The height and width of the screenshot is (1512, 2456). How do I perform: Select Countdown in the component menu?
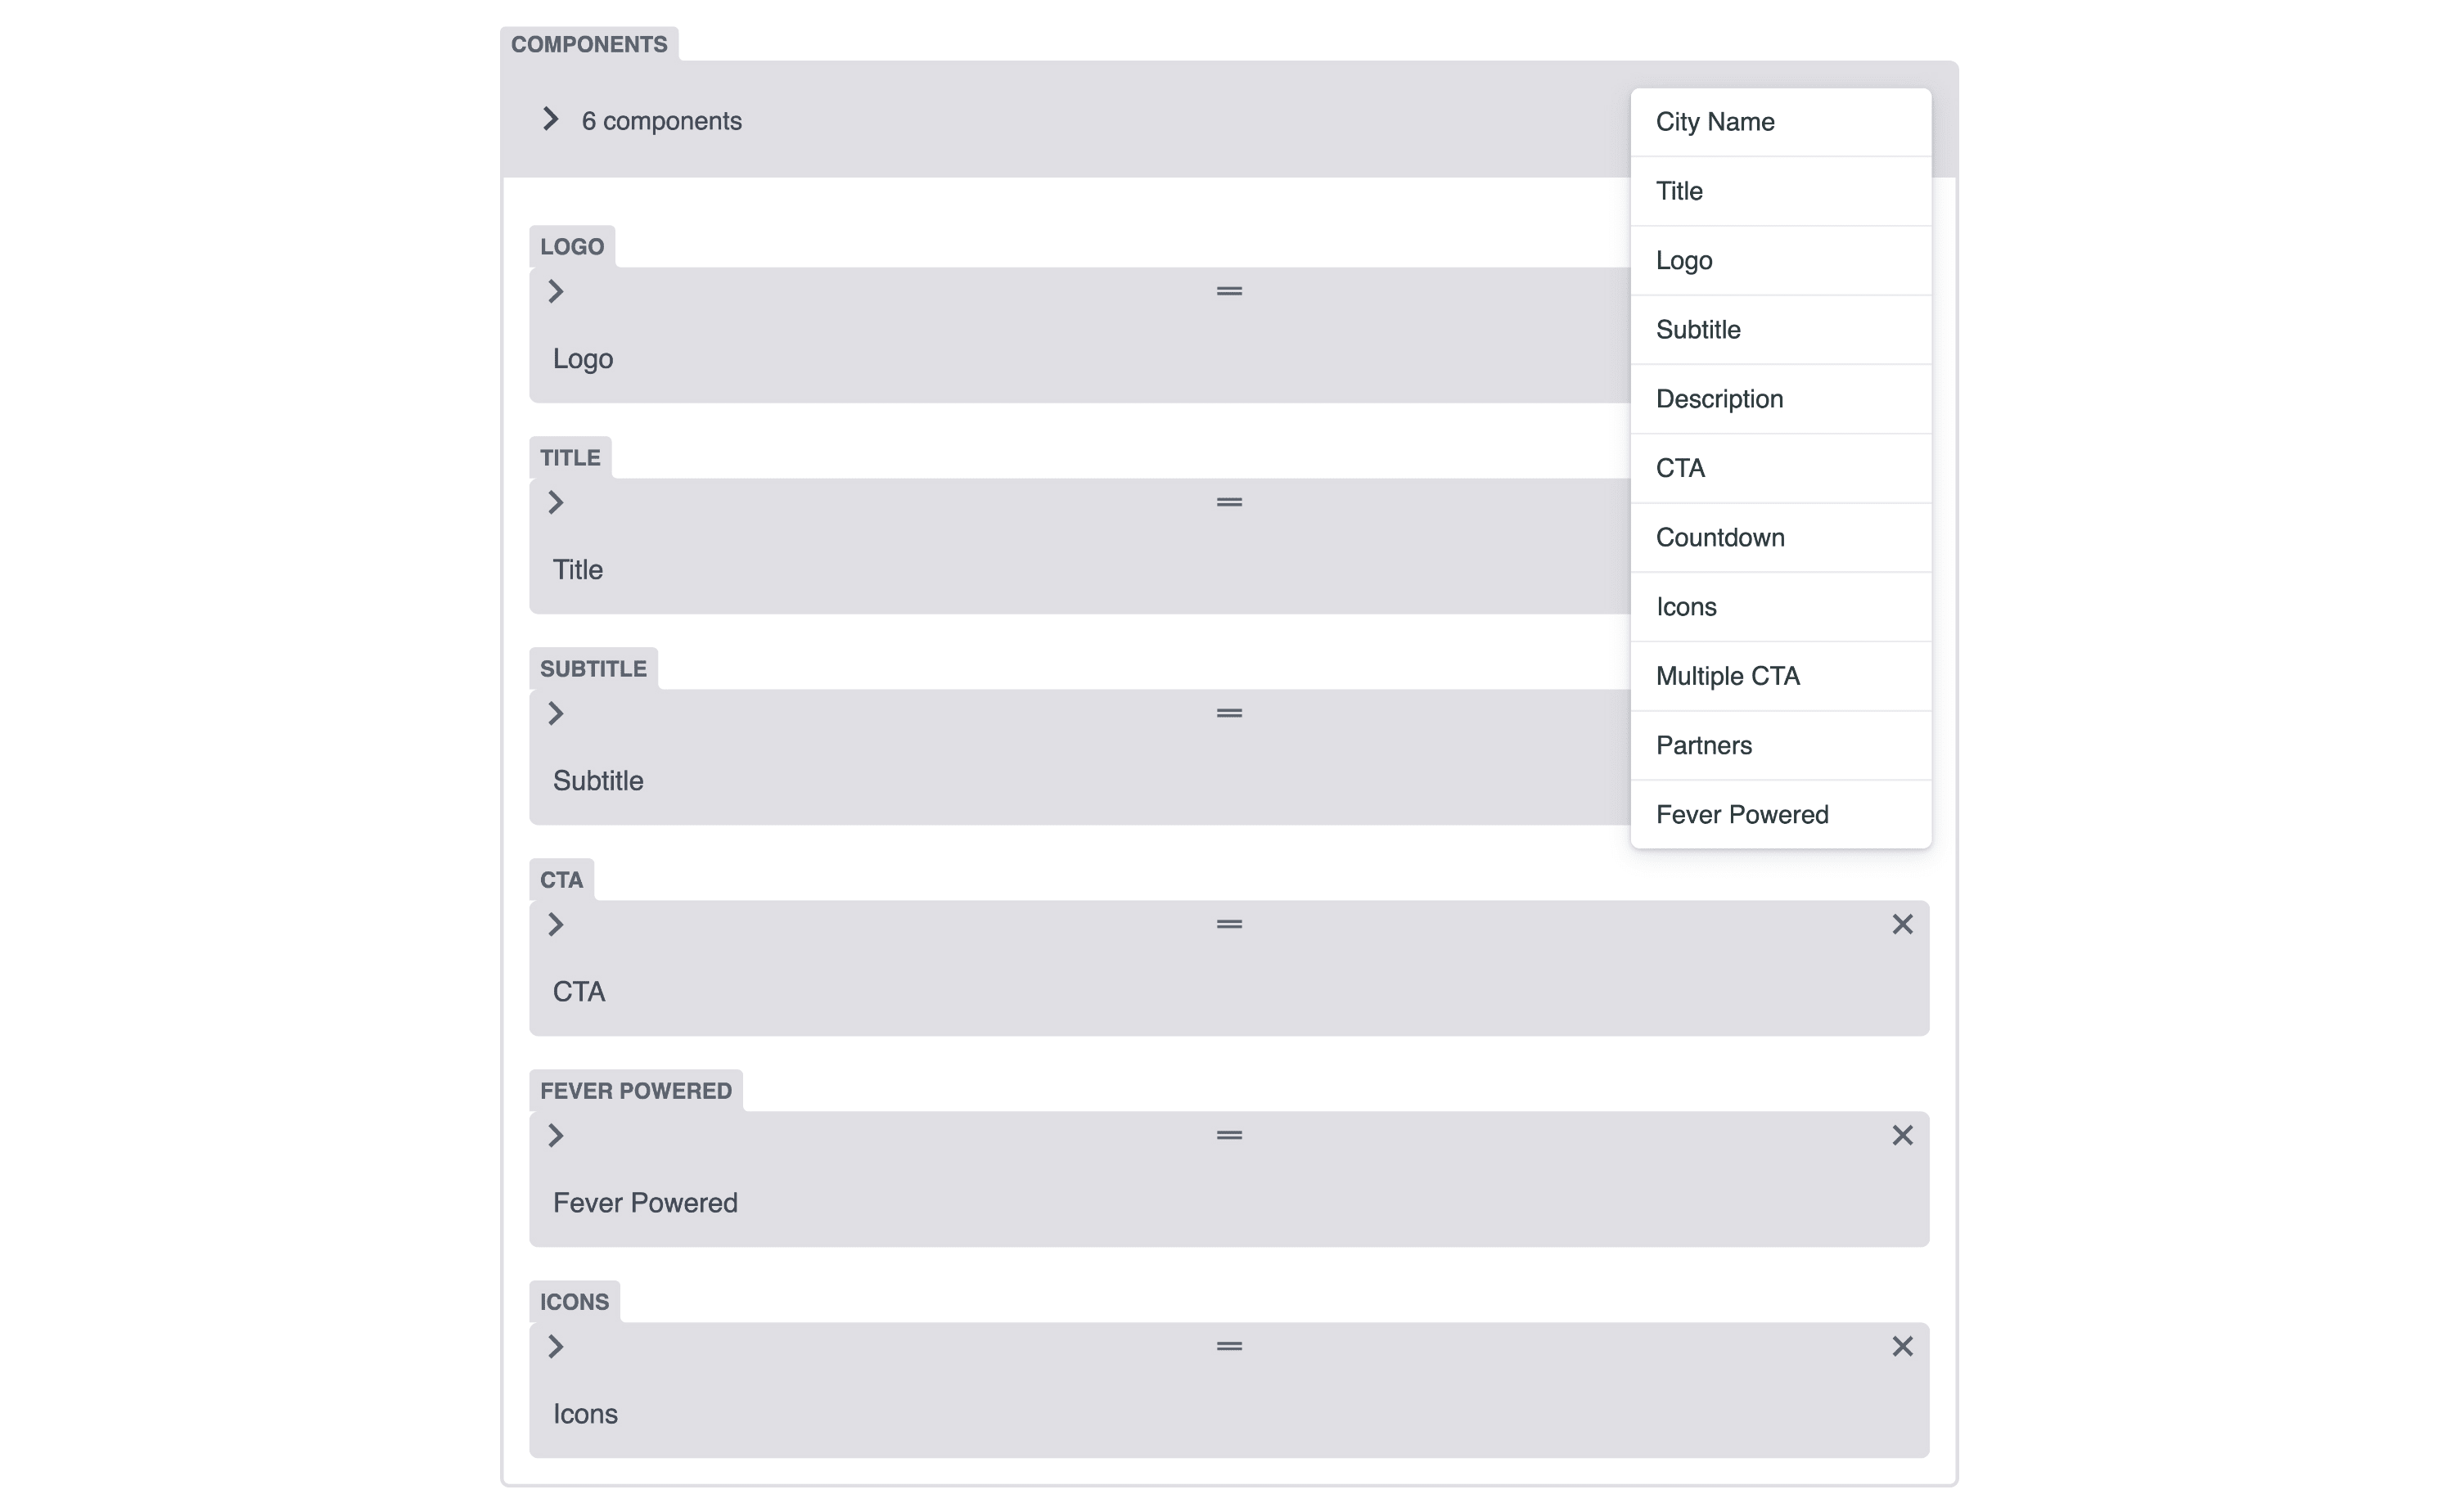pos(1780,538)
